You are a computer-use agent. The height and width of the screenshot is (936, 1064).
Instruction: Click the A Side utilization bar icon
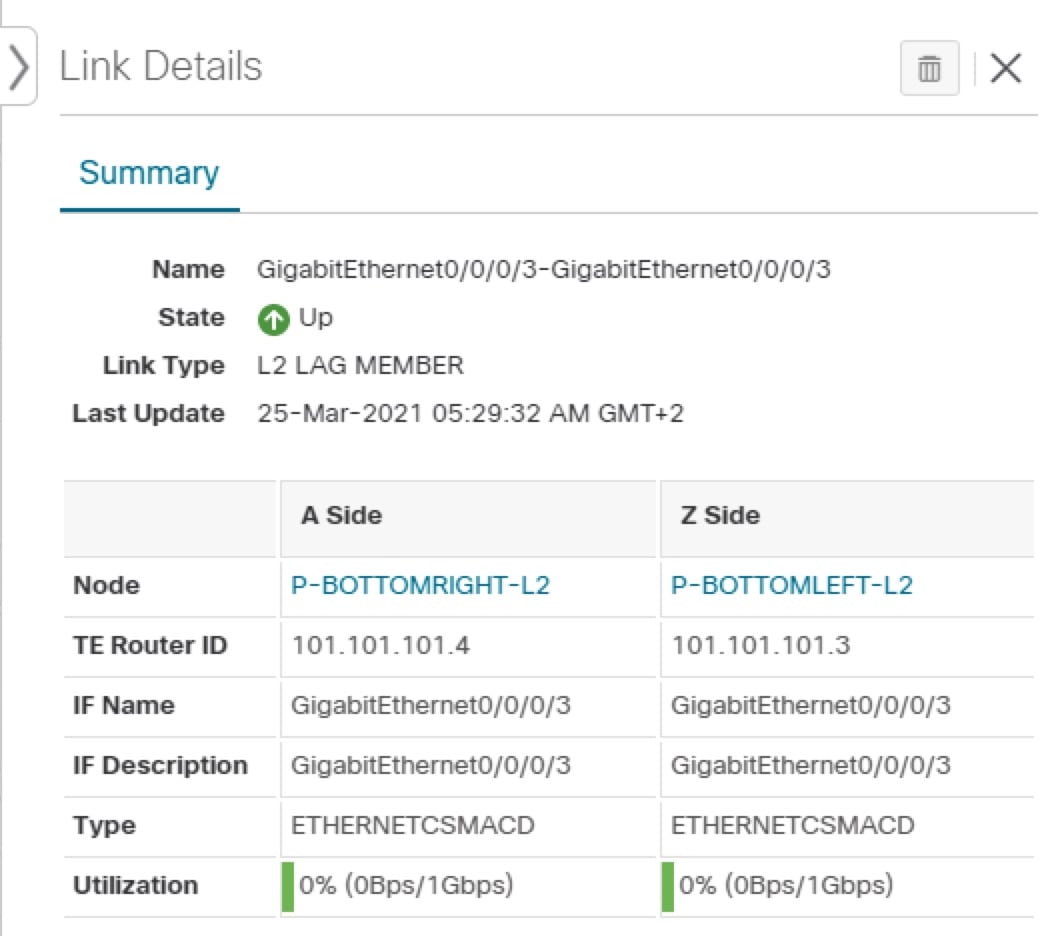[x=288, y=885]
